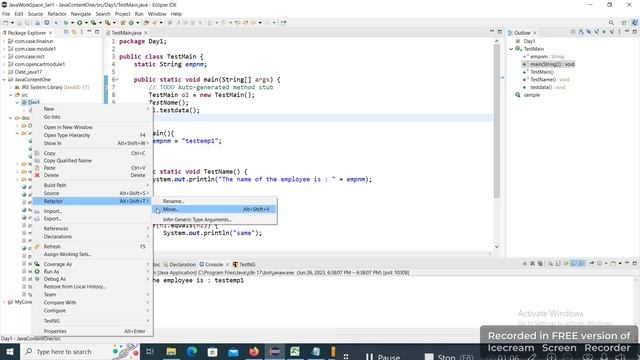
Task: Collapse the TestMain node in Outline
Action: (x=511, y=49)
